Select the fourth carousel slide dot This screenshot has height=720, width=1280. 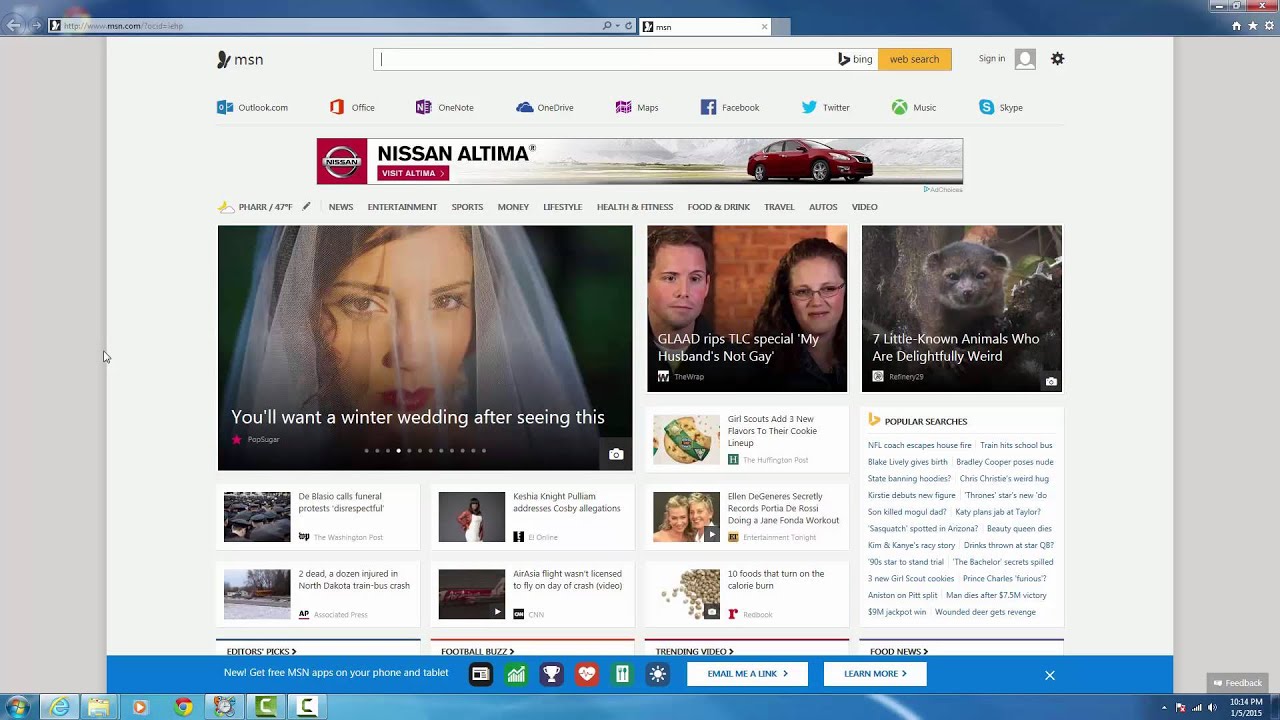tap(398, 451)
